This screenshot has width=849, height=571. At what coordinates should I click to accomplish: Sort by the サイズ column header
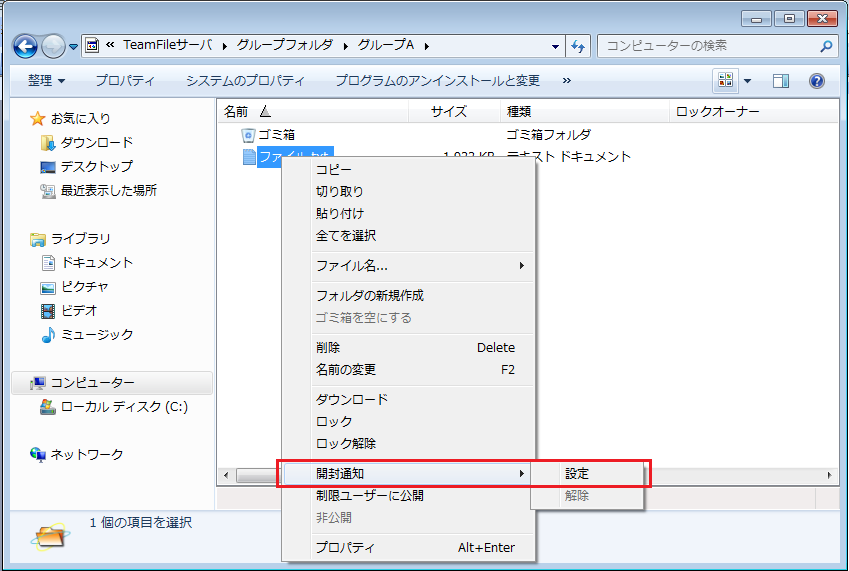click(449, 111)
